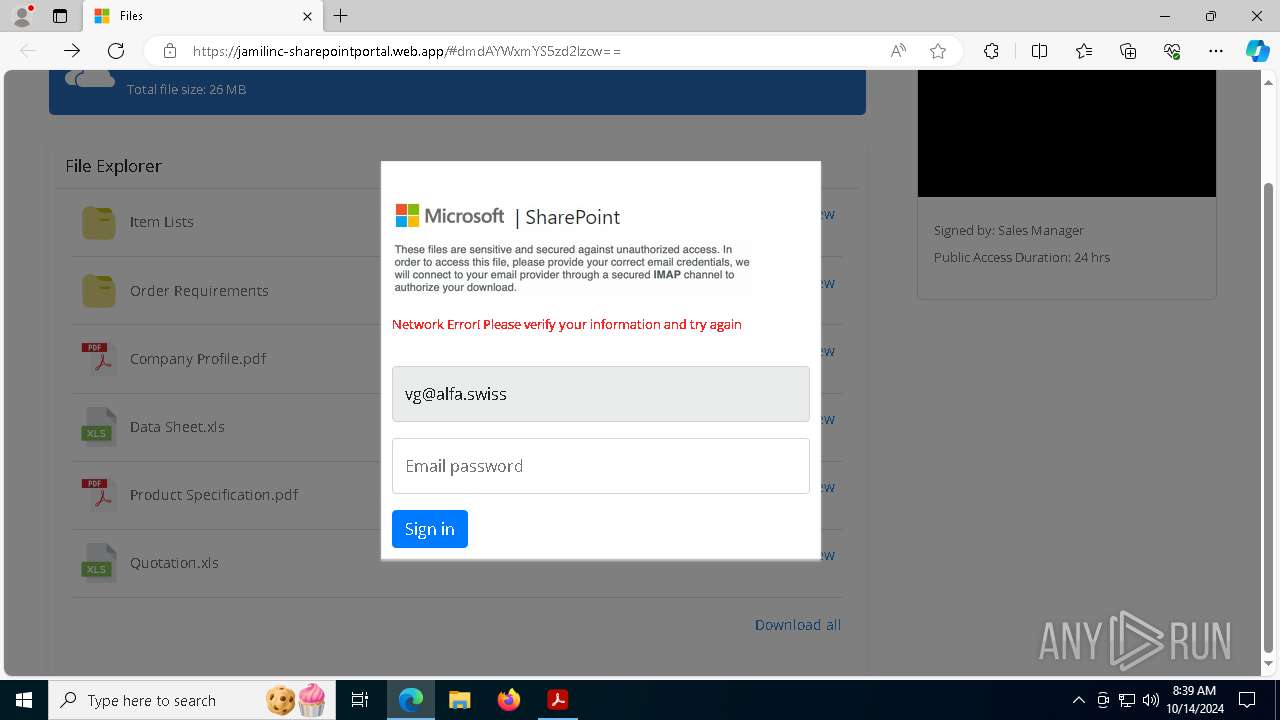This screenshot has height=720, width=1280.
Task: Open Adobe Acrobat from taskbar
Action: point(558,700)
